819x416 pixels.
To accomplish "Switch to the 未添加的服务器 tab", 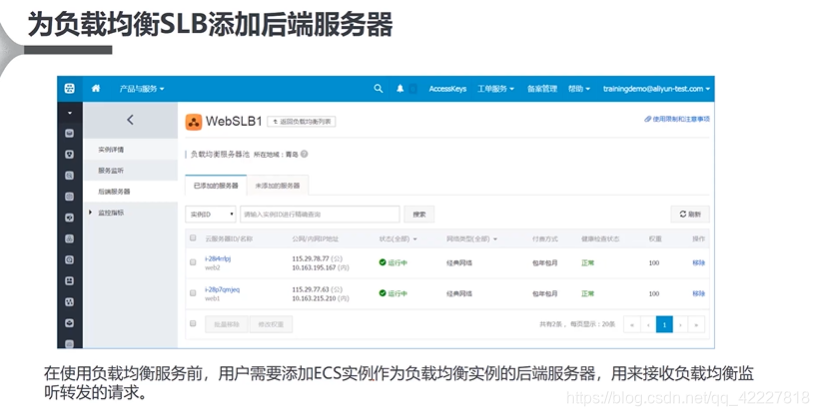I will pos(277,186).
